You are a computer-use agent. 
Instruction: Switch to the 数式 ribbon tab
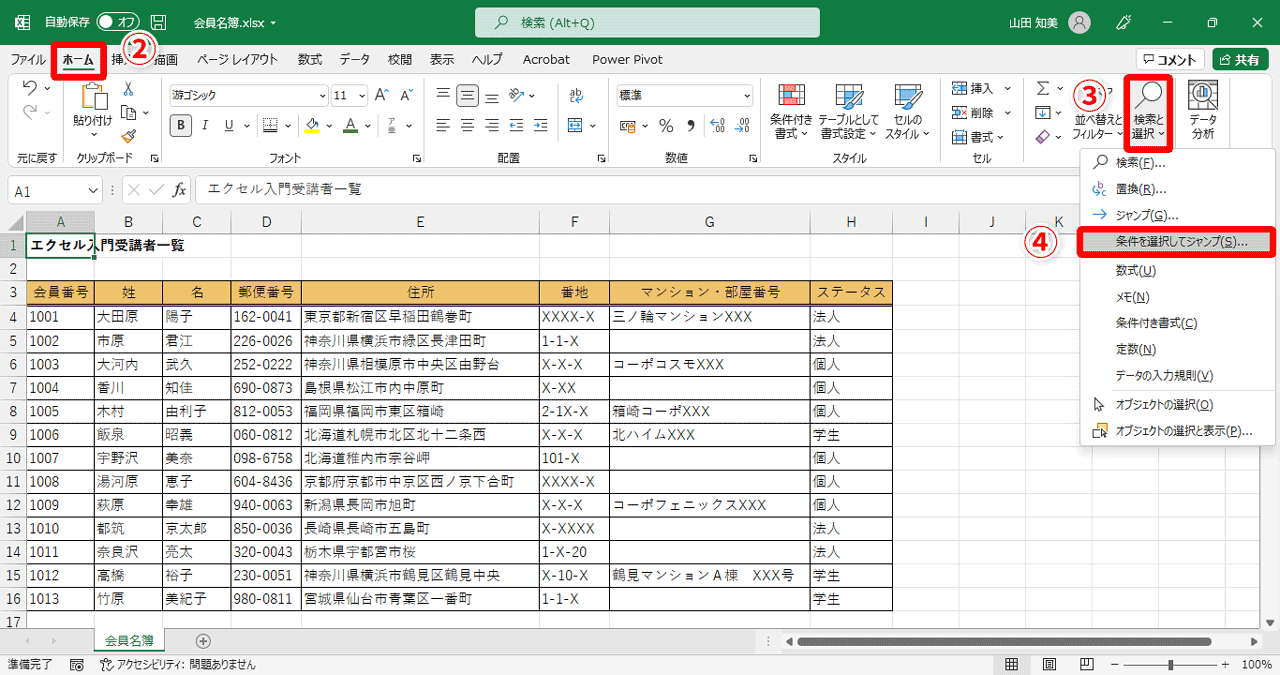[x=309, y=59]
